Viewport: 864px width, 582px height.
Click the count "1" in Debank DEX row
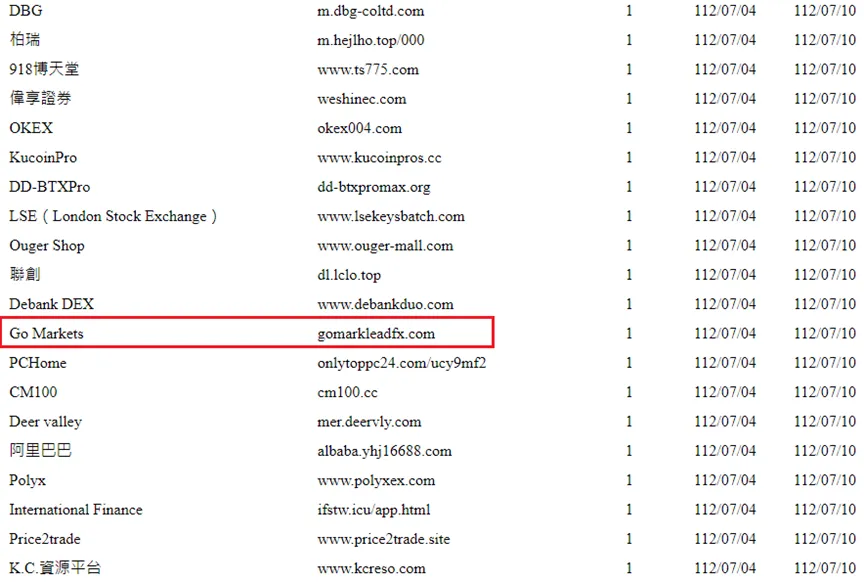[629, 304]
